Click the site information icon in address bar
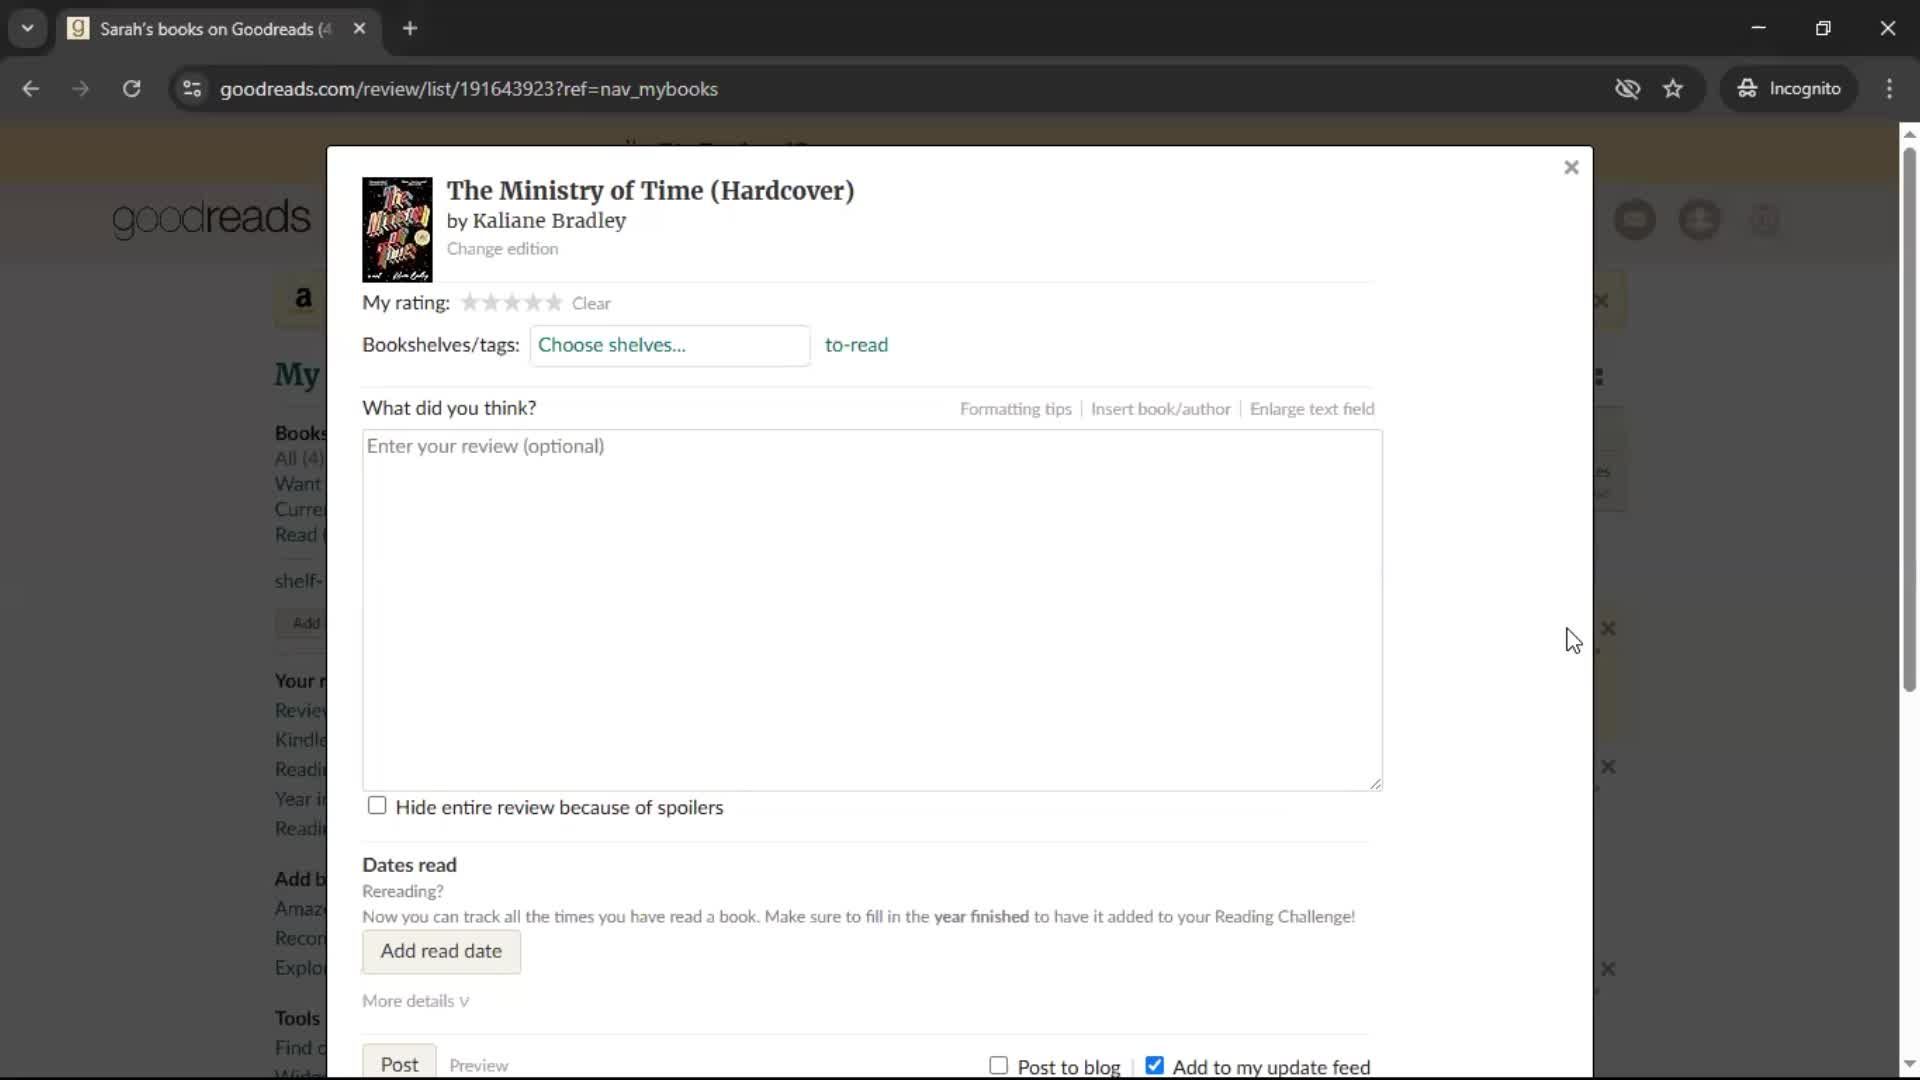 tap(192, 89)
